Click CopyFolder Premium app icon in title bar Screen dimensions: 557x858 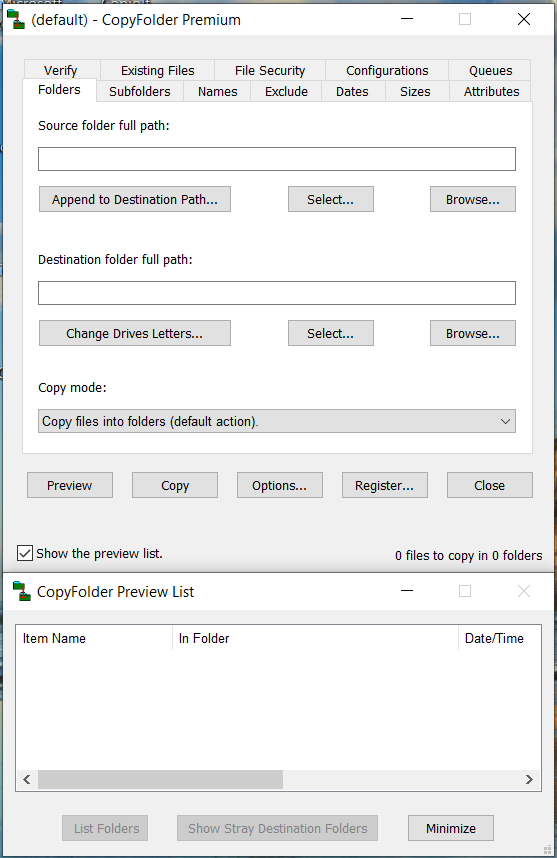pos(16,20)
